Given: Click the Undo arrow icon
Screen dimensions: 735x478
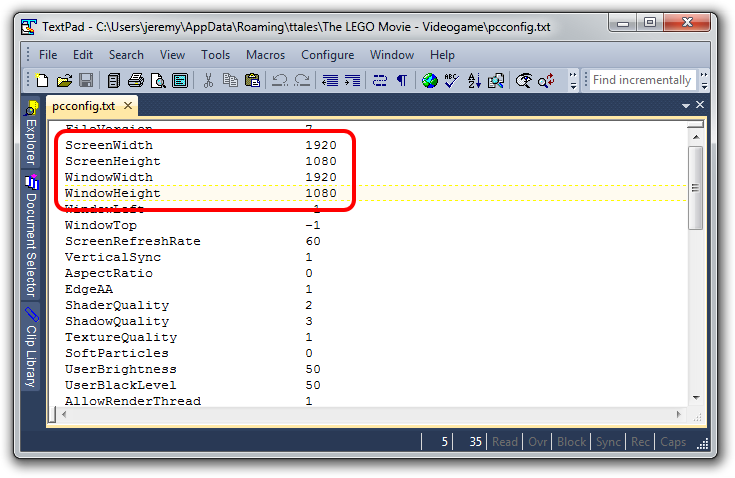Looking at the screenshot, I should (x=280, y=81).
